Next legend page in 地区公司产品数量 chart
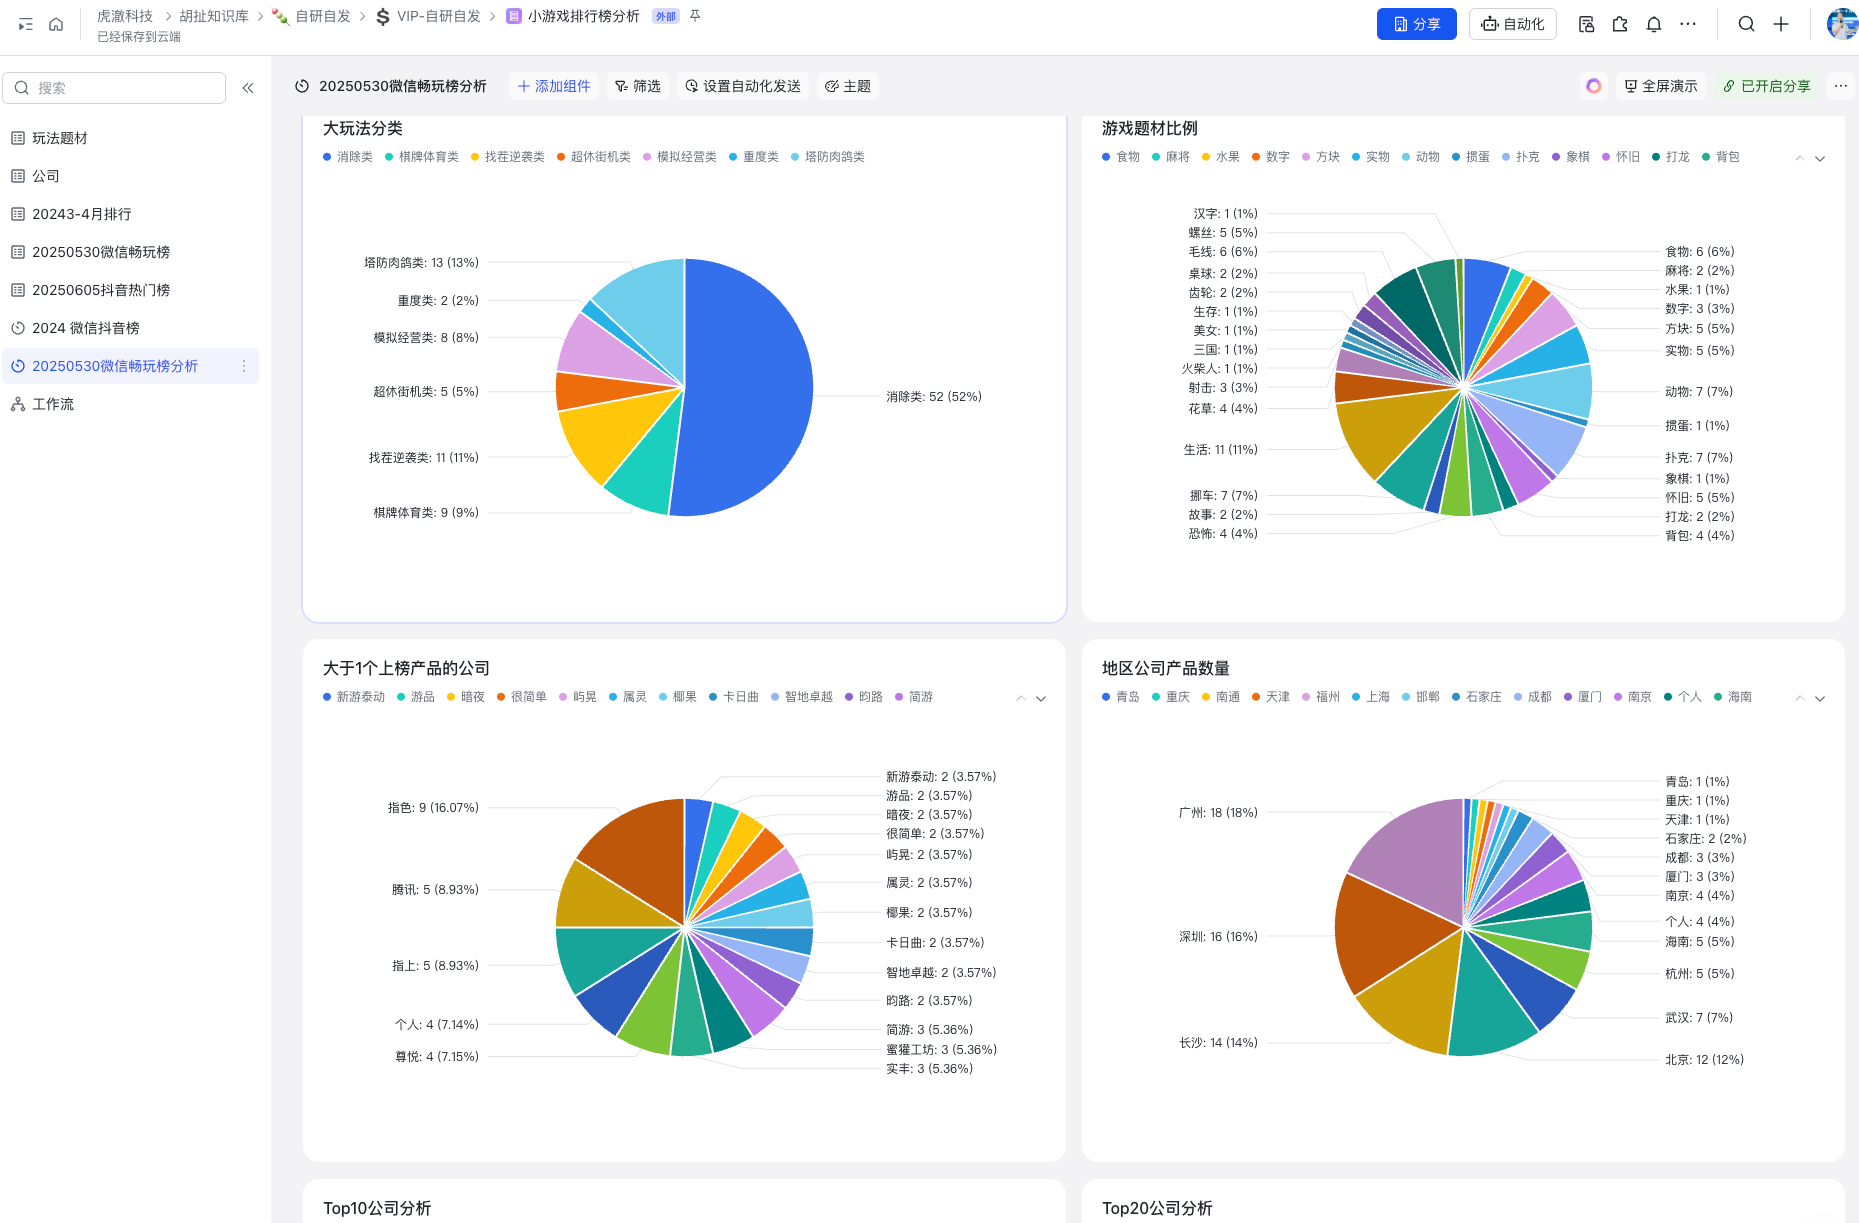The width and height of the screenshot is (1859, 1223). (1820, 698)
